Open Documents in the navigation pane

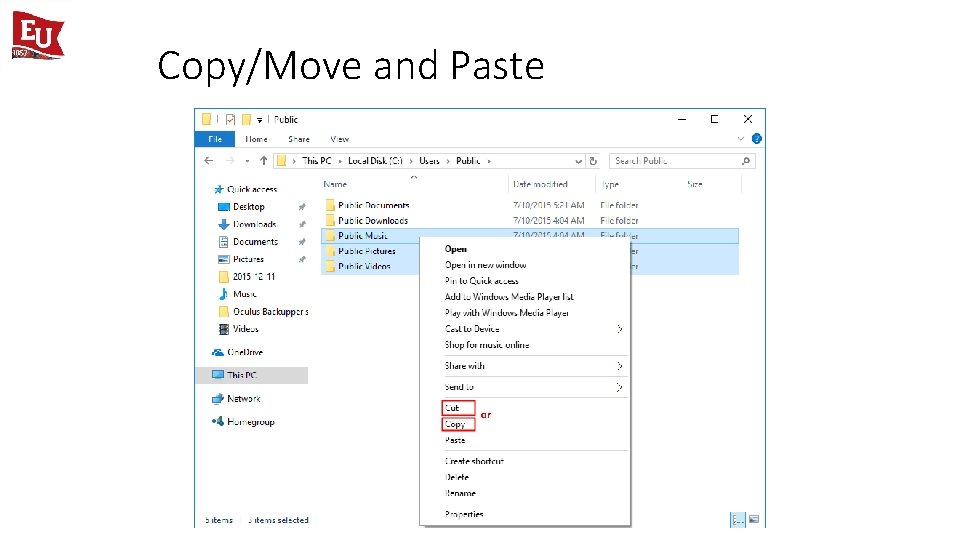coord(255,242)
